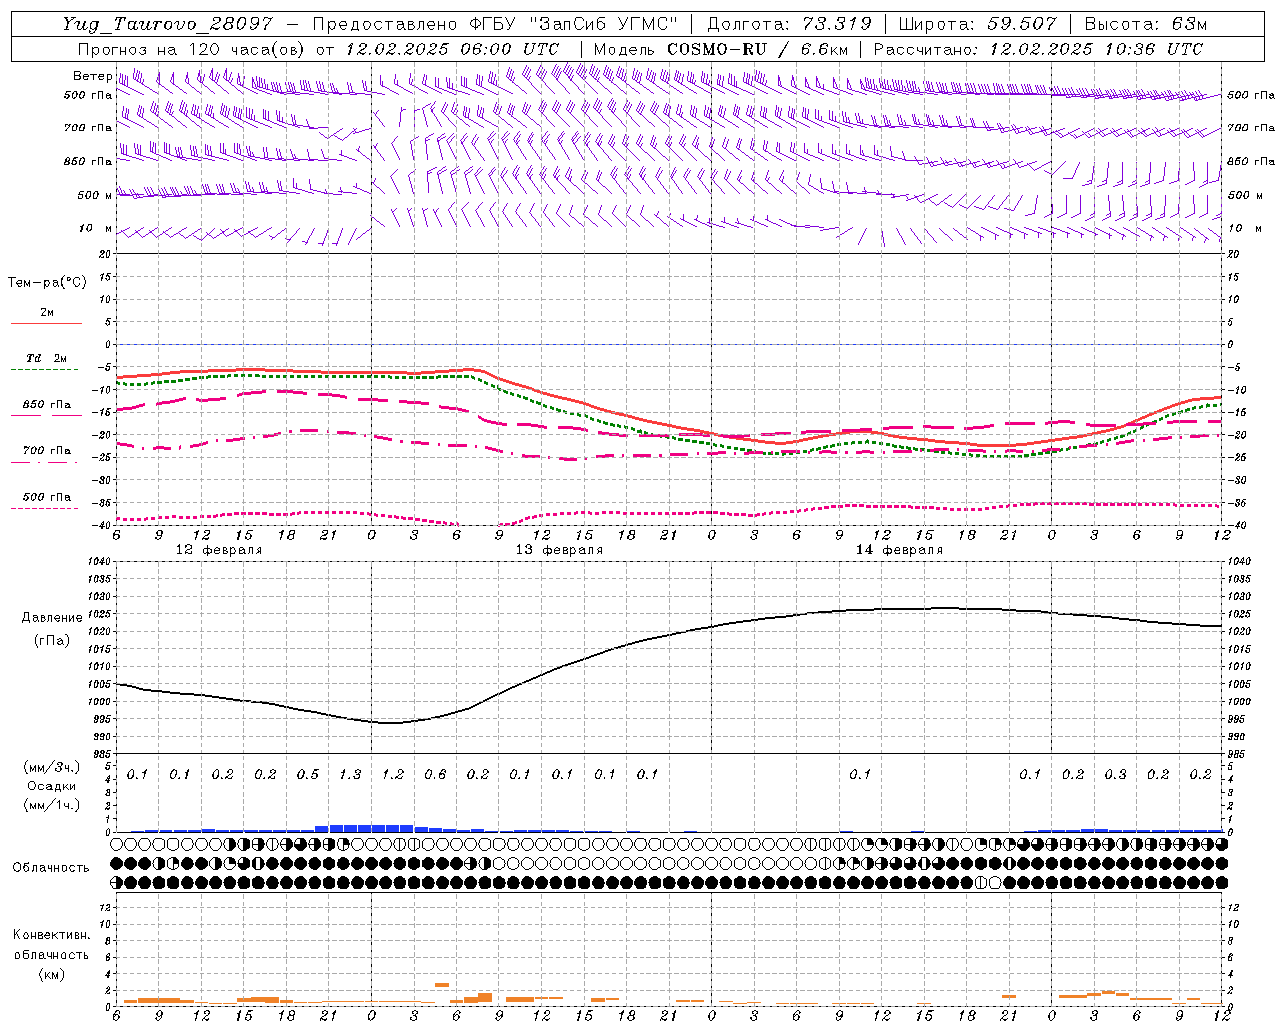Screen dimensions: 1280x1024
Task: Click '500 гПа' in the temperature legend
Action: (47, 497)
